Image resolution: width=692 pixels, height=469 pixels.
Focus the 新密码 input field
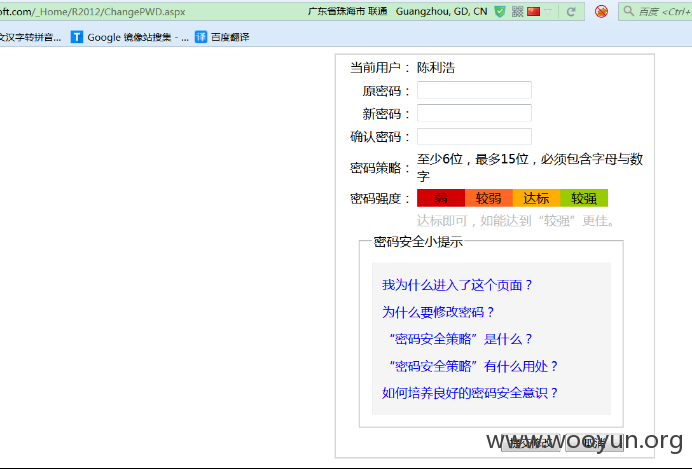pyautogui.click(x=474, y=113)
